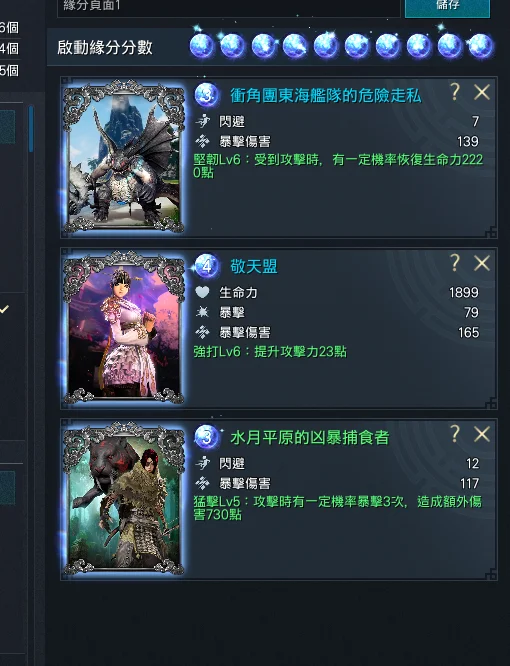Screen dimensions: 510x666
Task: Toggle the checkmark in left panel
Action: (x=4, y=309)
